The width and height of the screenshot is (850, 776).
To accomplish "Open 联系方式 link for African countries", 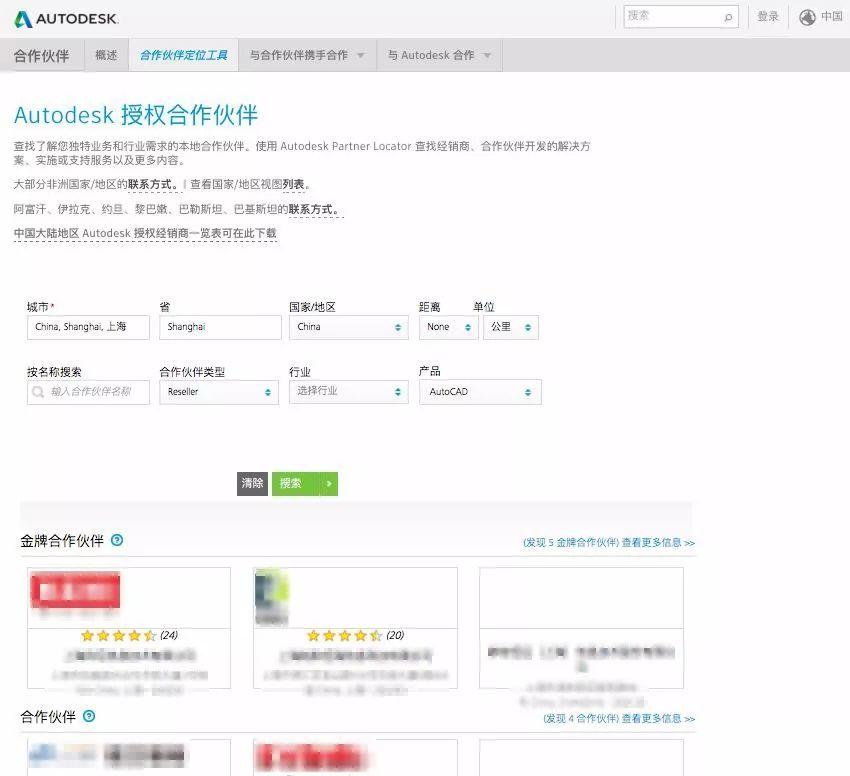I will tap(153, 184).
